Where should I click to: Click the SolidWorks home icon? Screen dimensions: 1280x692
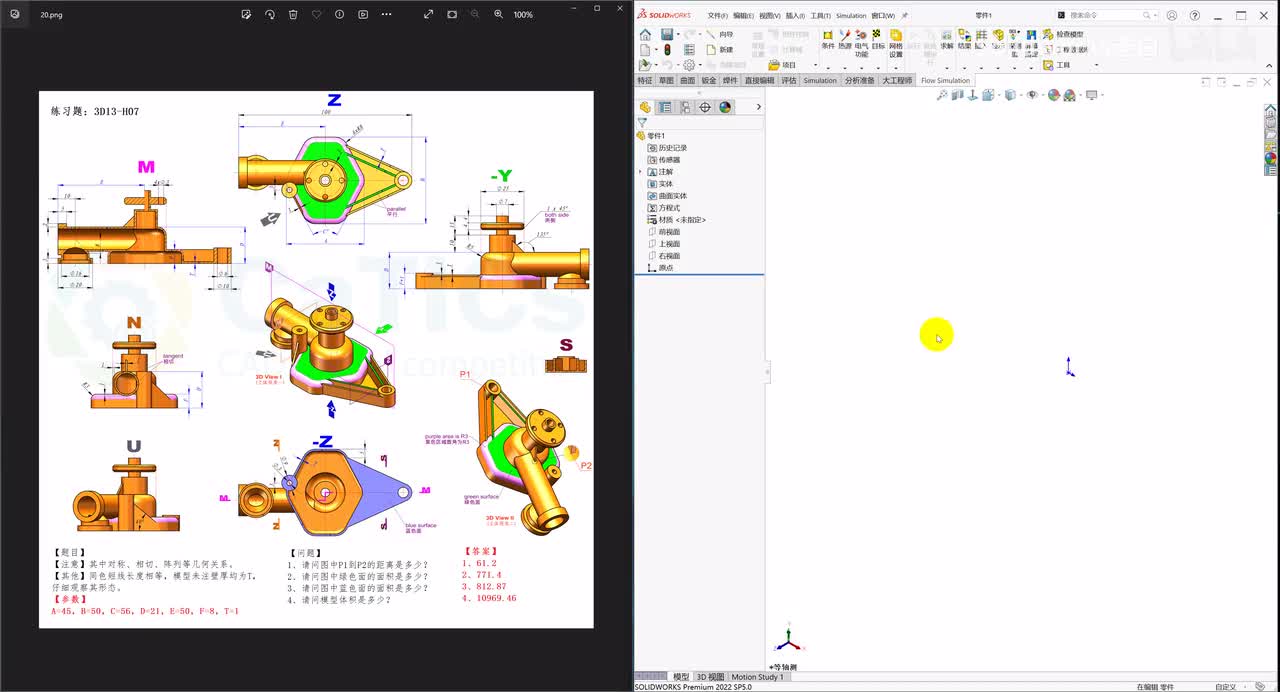pyautogui.click(x=645, y=35)
